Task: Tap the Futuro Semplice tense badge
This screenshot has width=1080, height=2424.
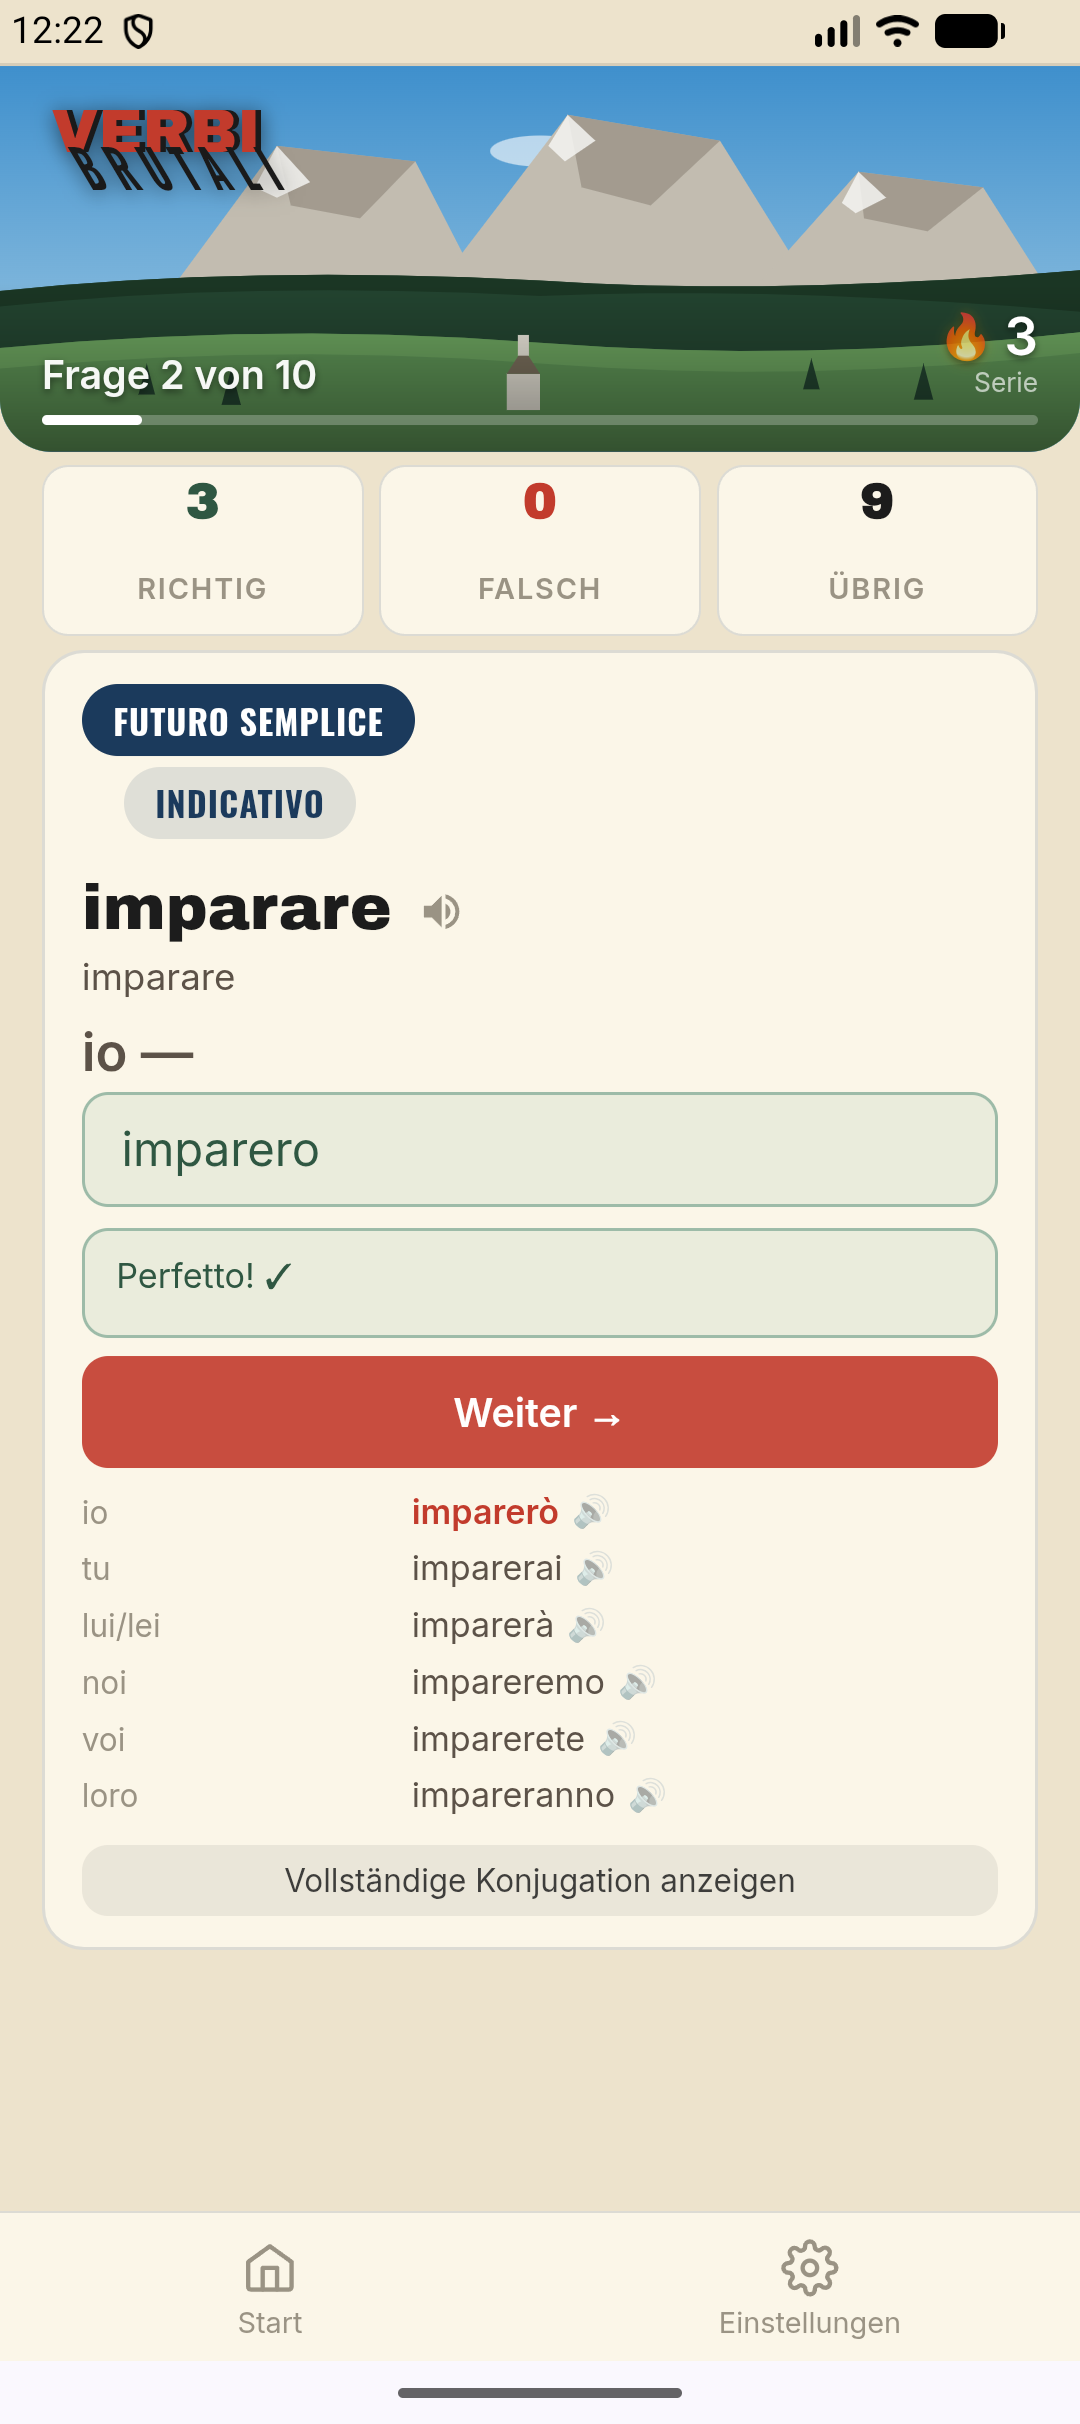Action: click(x=248, y=720)
